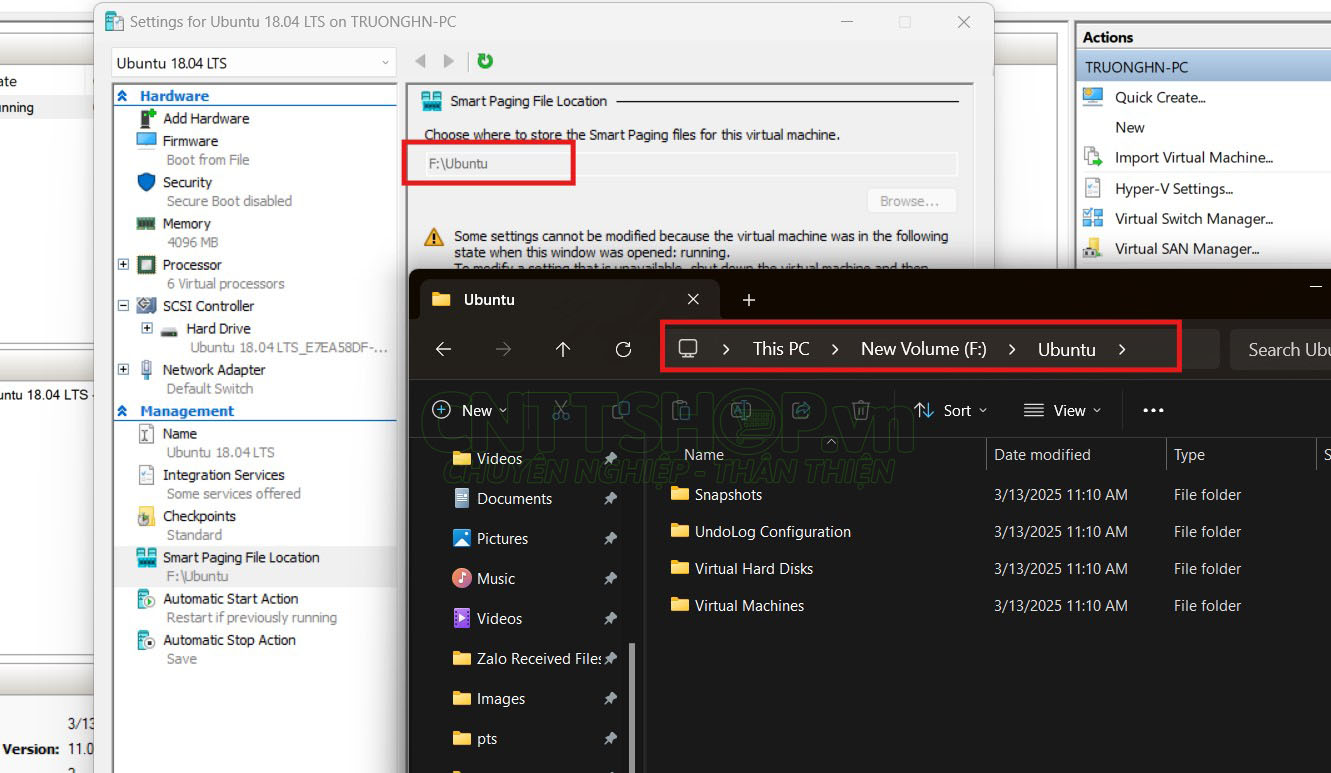Open the Security settings item
The width and height of the screenshot is (1331, 773).
click(x=187, y=182)
